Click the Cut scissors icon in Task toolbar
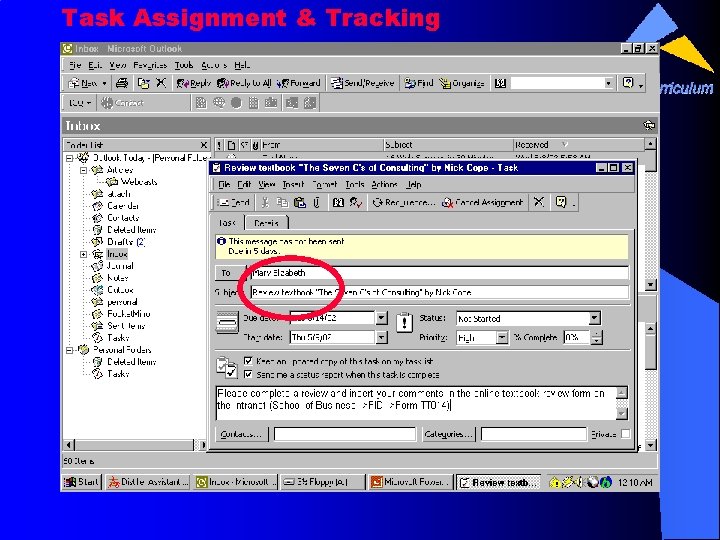Image resolution: width=720 pixels, height=540 pixels. pyautogui.click(x=265, y=202)
